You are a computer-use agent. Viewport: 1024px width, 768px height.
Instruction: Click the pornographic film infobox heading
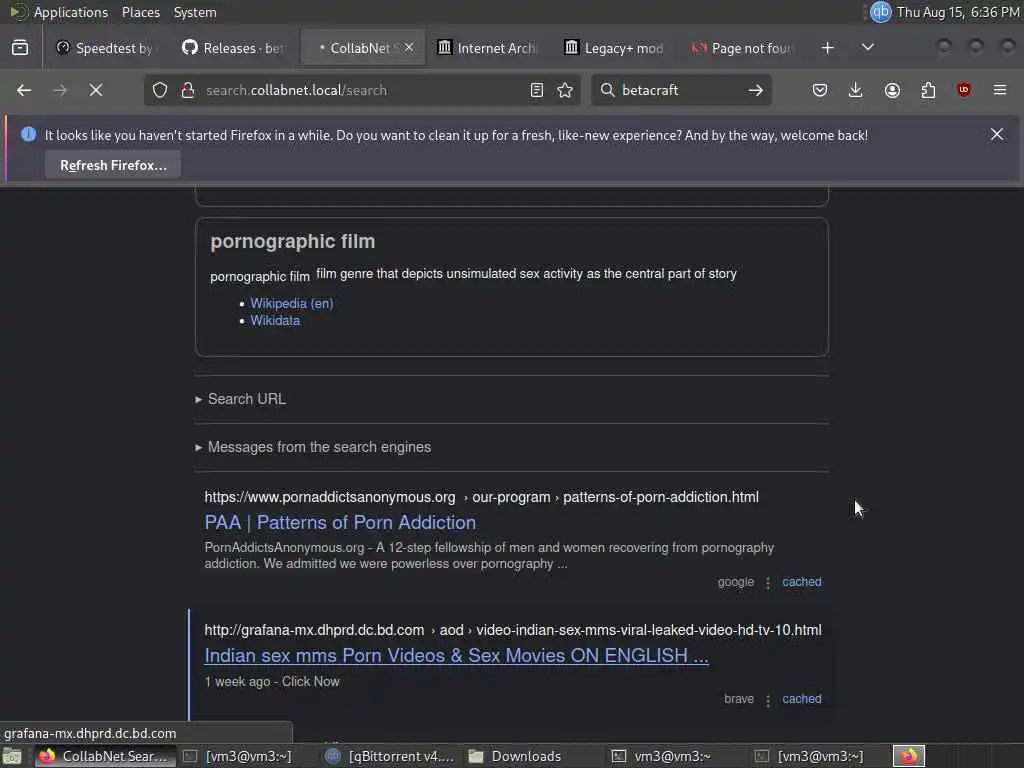click(293, 242)
